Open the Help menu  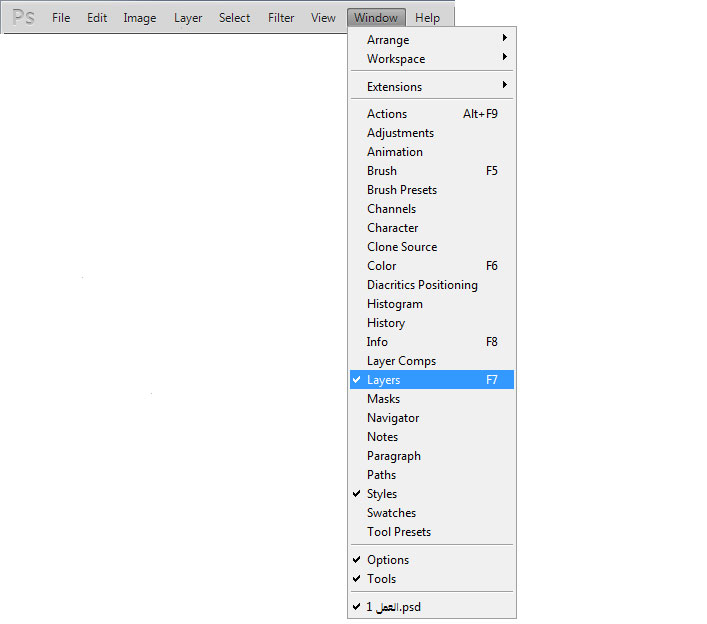[x=427, y=18]
